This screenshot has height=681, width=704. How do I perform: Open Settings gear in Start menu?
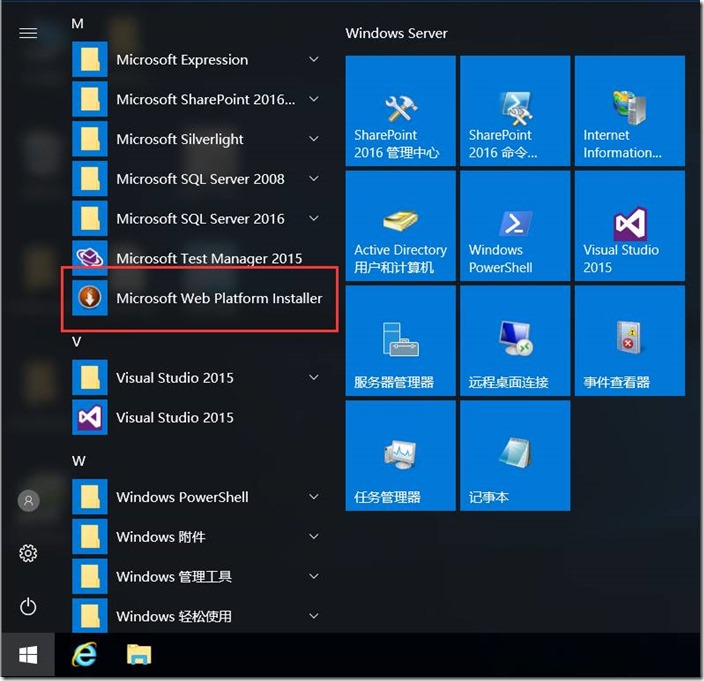pyautogui.click(x=28, y=553)
